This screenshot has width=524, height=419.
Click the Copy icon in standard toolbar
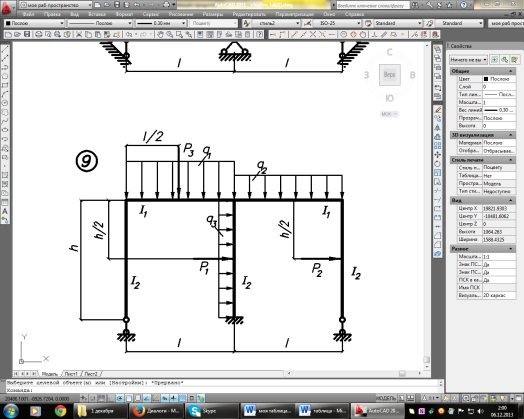coord(88,34)
